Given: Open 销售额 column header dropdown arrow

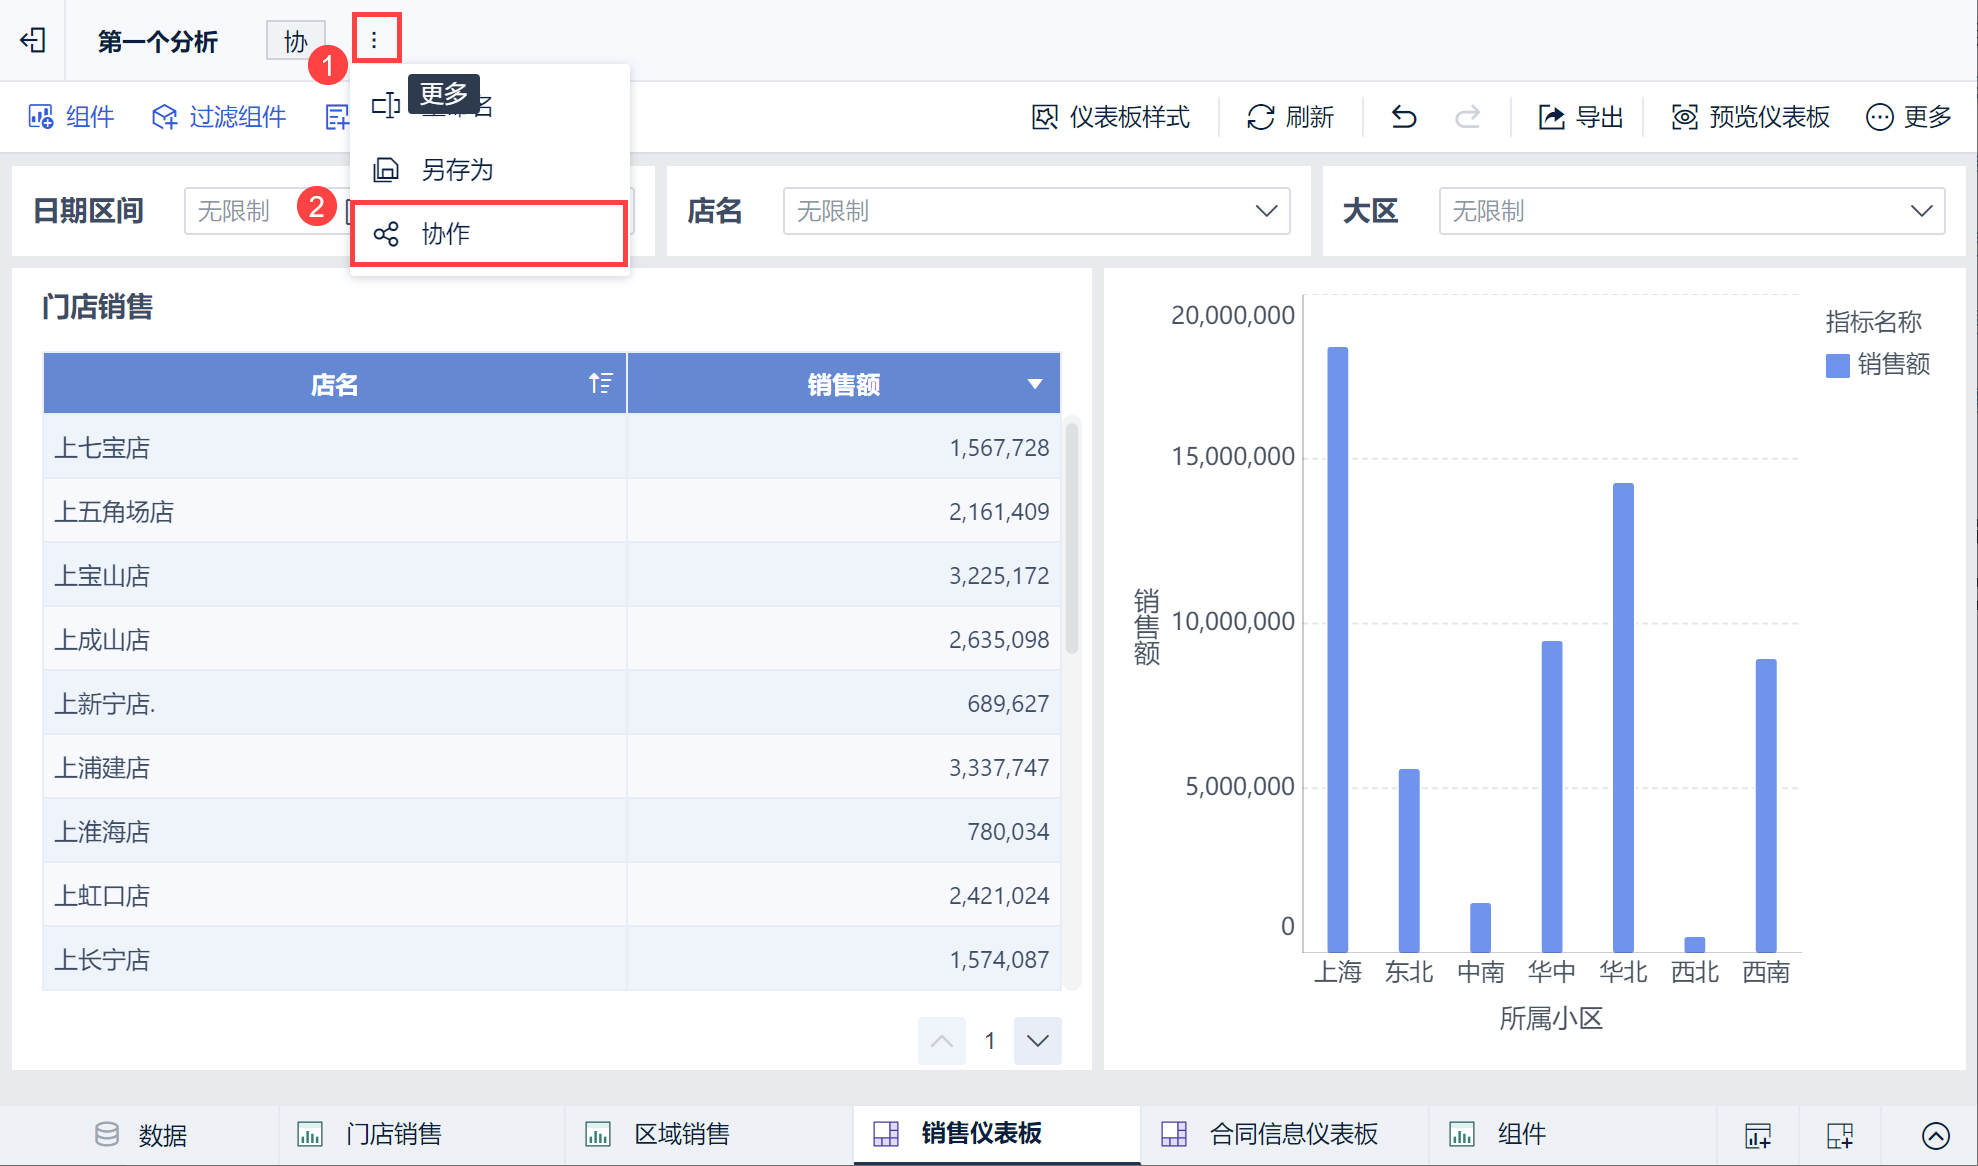Looking at the screenshot, I should (1035, 384).
